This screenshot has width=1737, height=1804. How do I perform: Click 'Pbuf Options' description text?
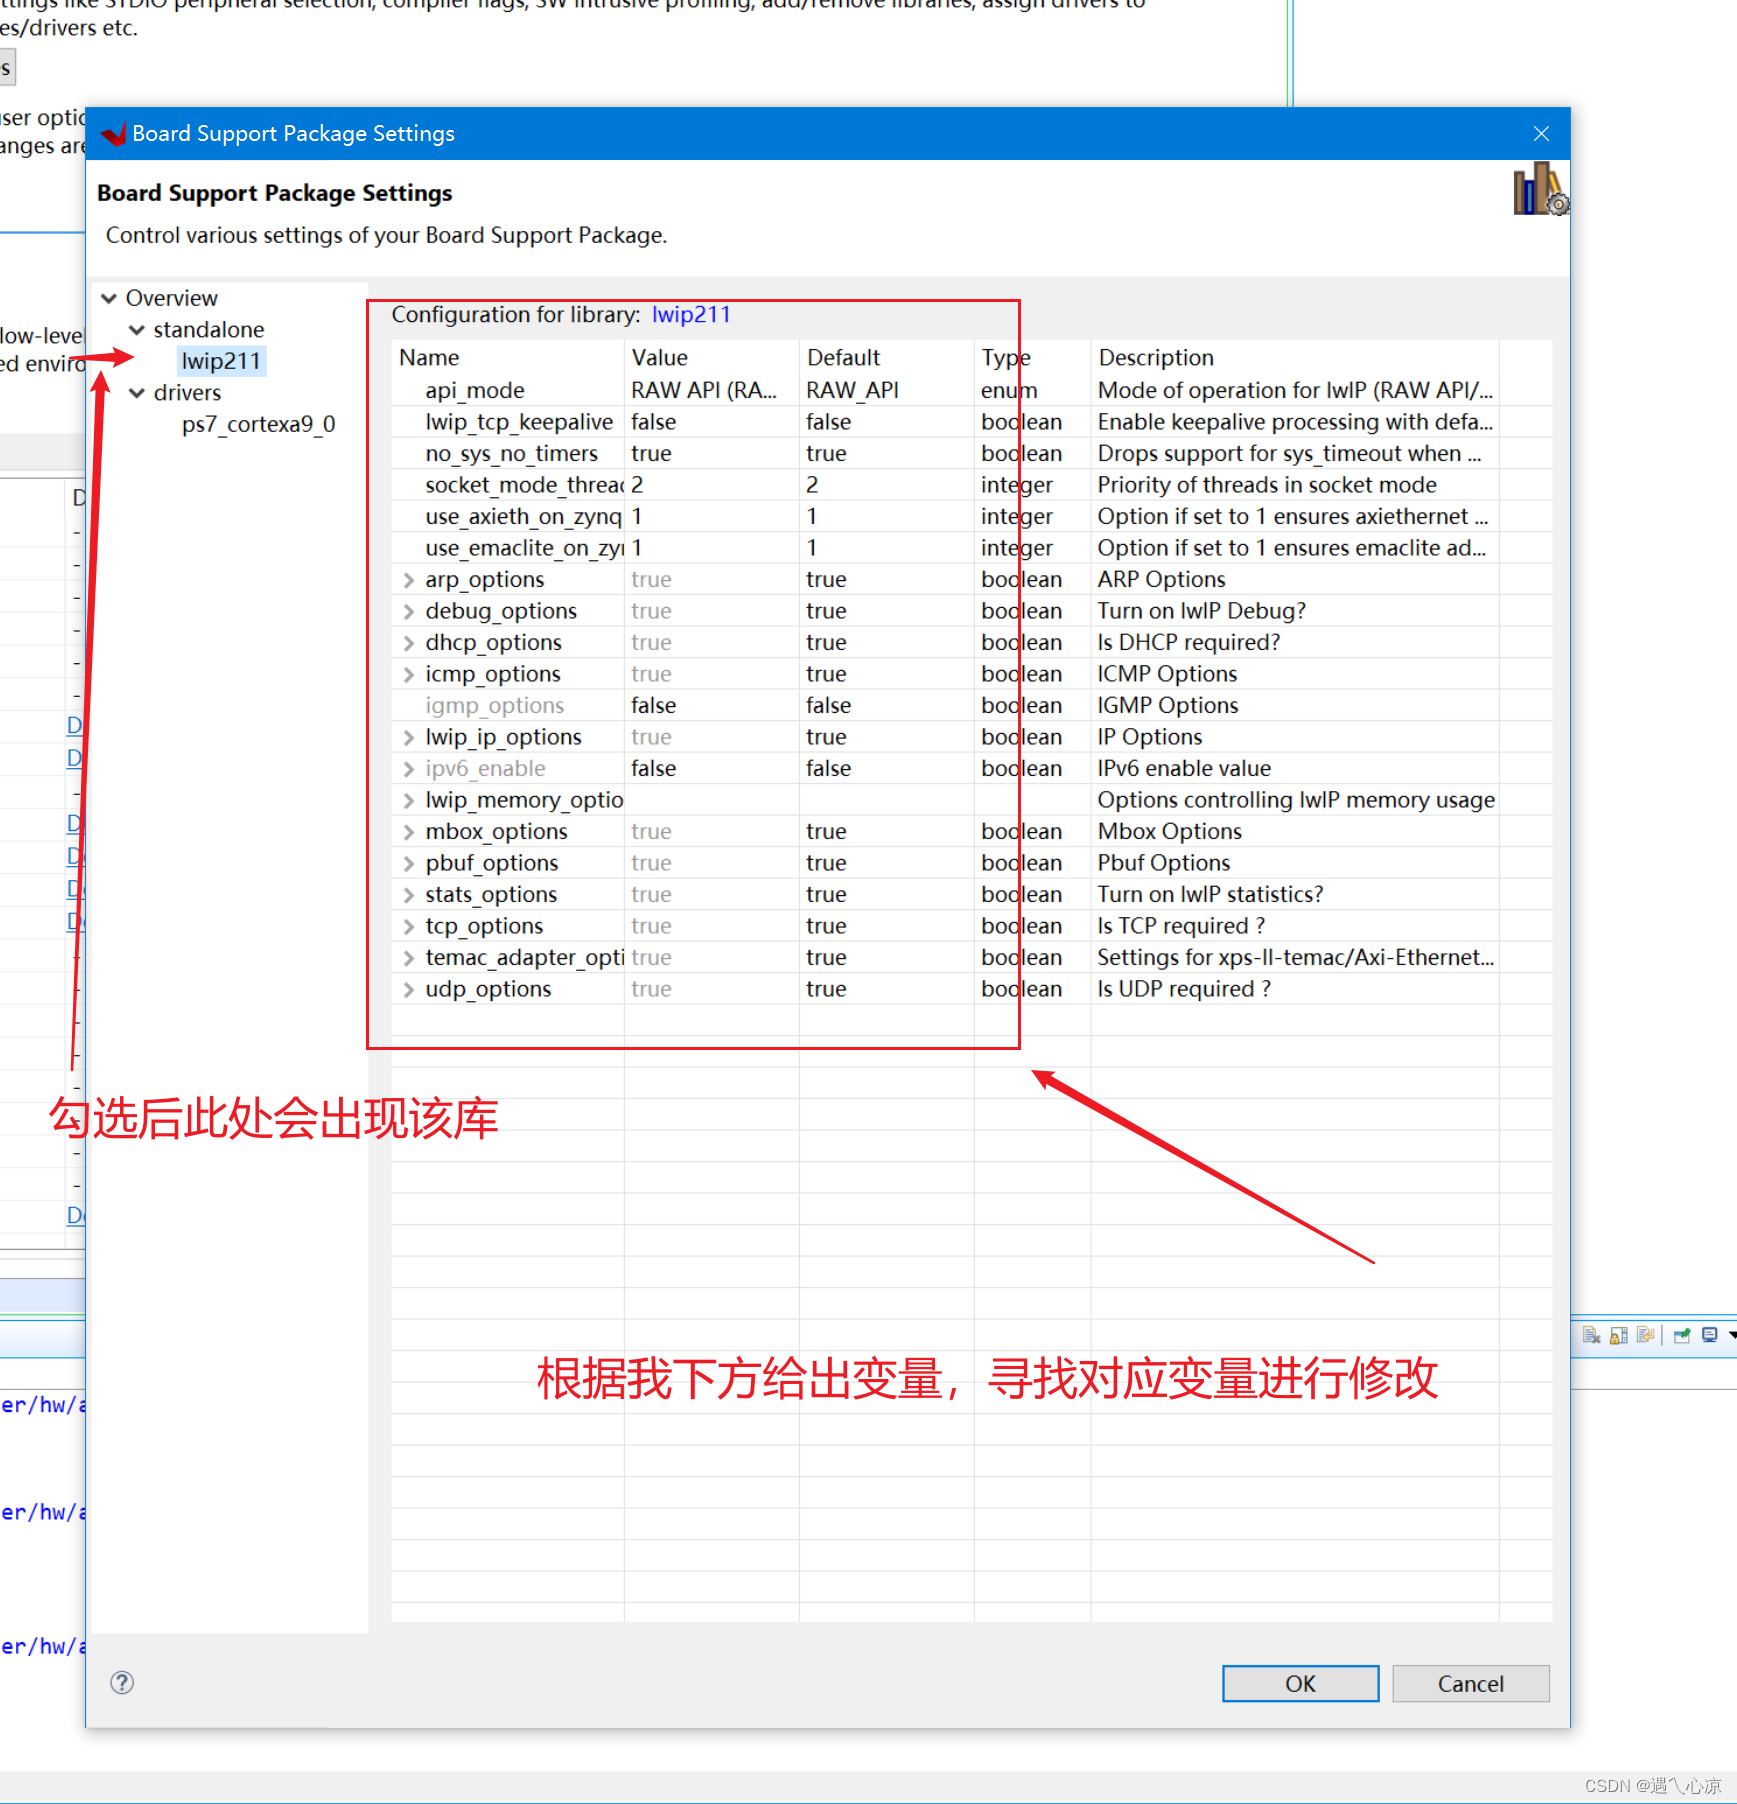pos(1164,863)
